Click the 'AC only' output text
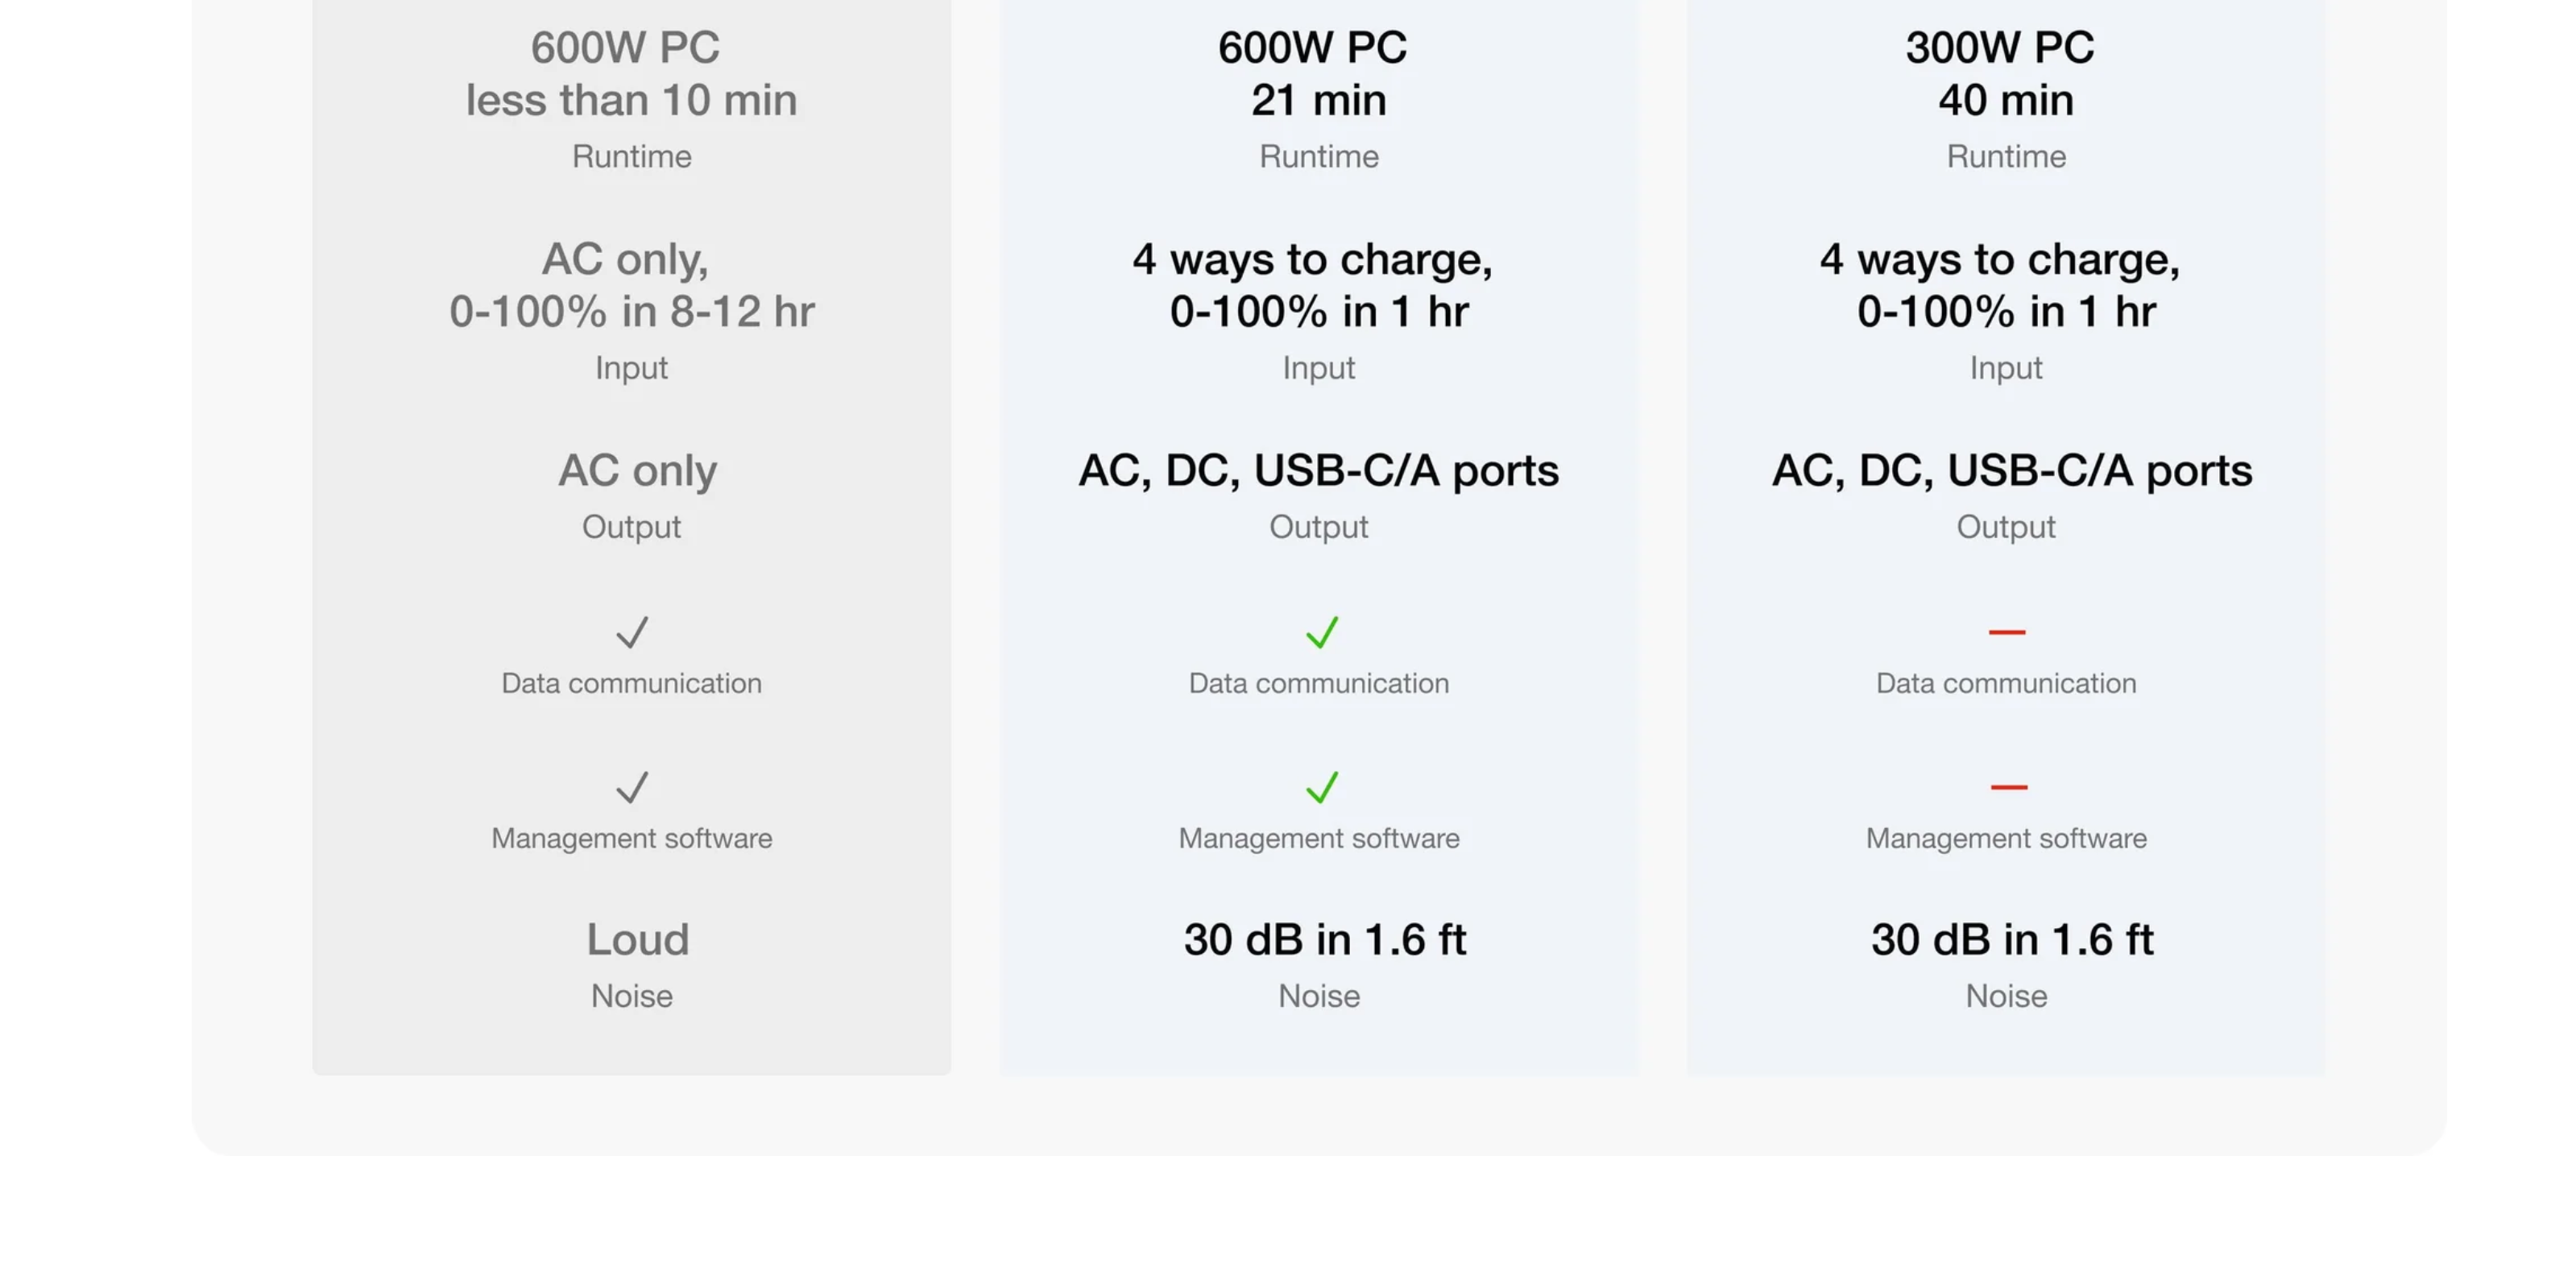This screenshot has width=2576, height=1280. coord(637,470)
